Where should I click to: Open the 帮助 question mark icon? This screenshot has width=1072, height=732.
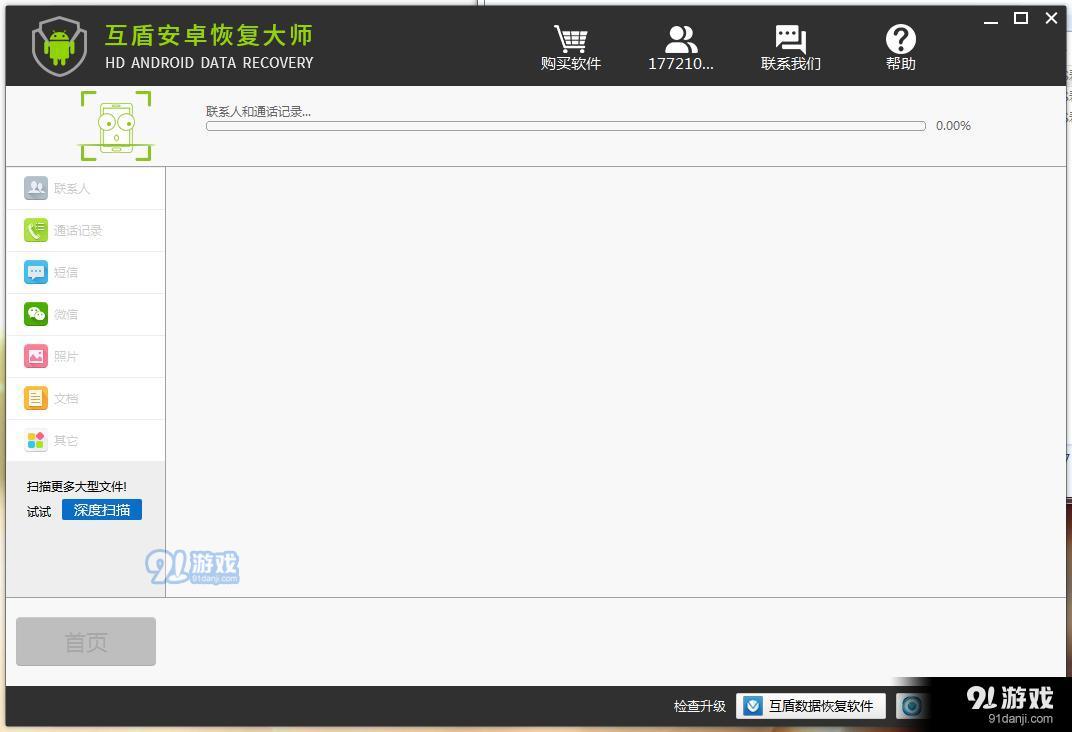900,39
